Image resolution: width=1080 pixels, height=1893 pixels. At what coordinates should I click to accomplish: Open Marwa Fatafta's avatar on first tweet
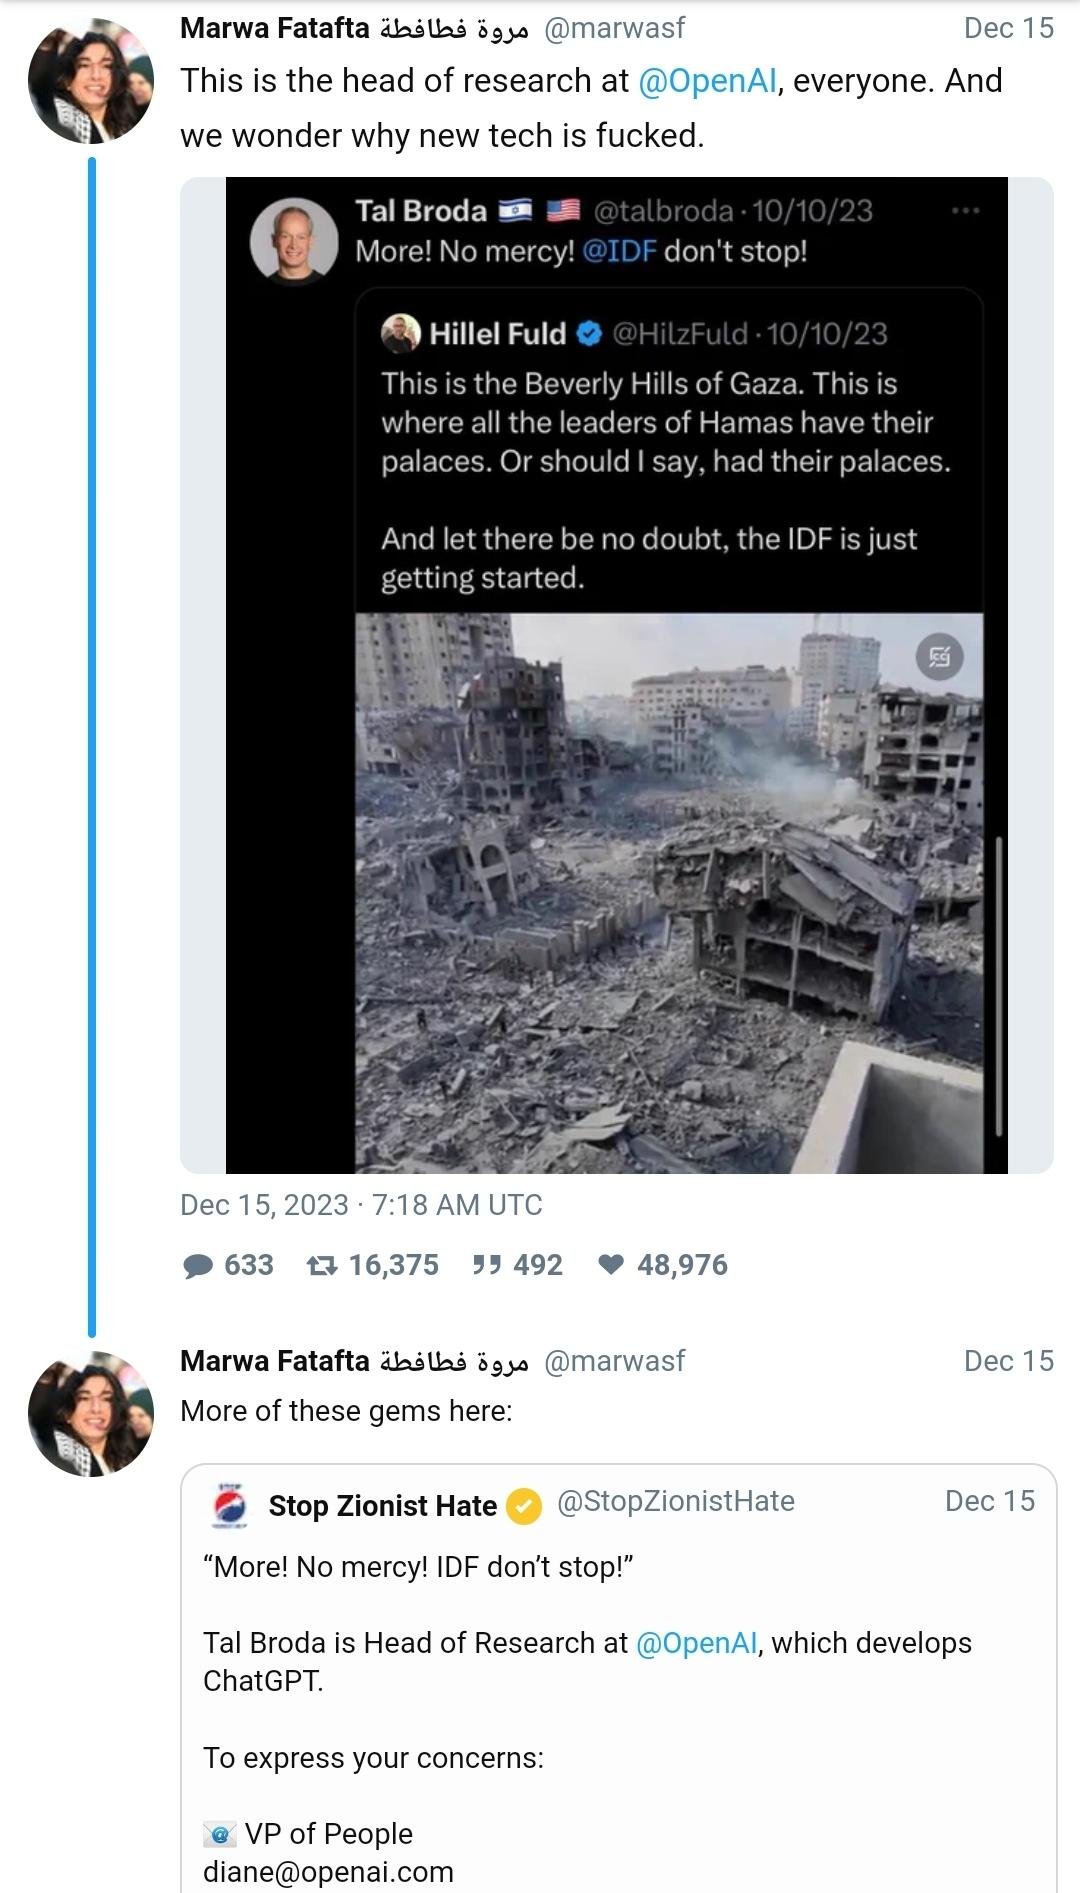(91, 81)
